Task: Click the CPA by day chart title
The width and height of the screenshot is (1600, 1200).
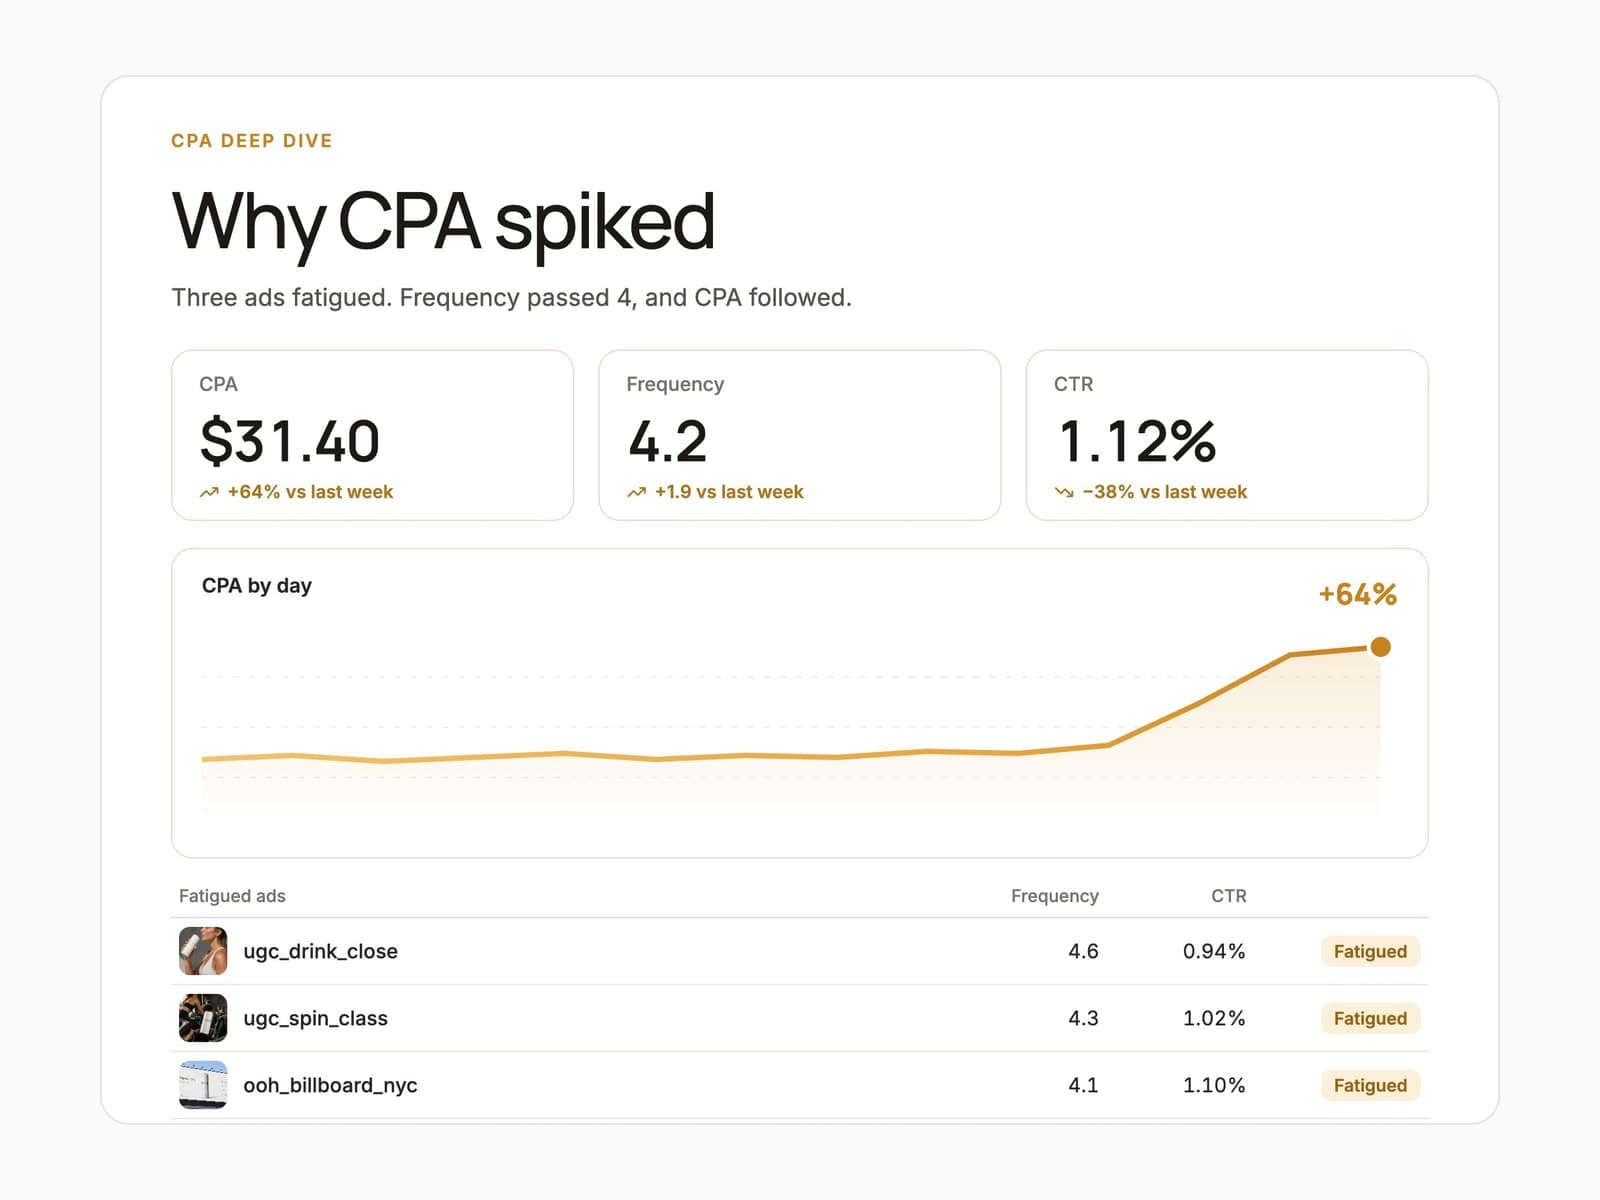Action: coord(257,586)
